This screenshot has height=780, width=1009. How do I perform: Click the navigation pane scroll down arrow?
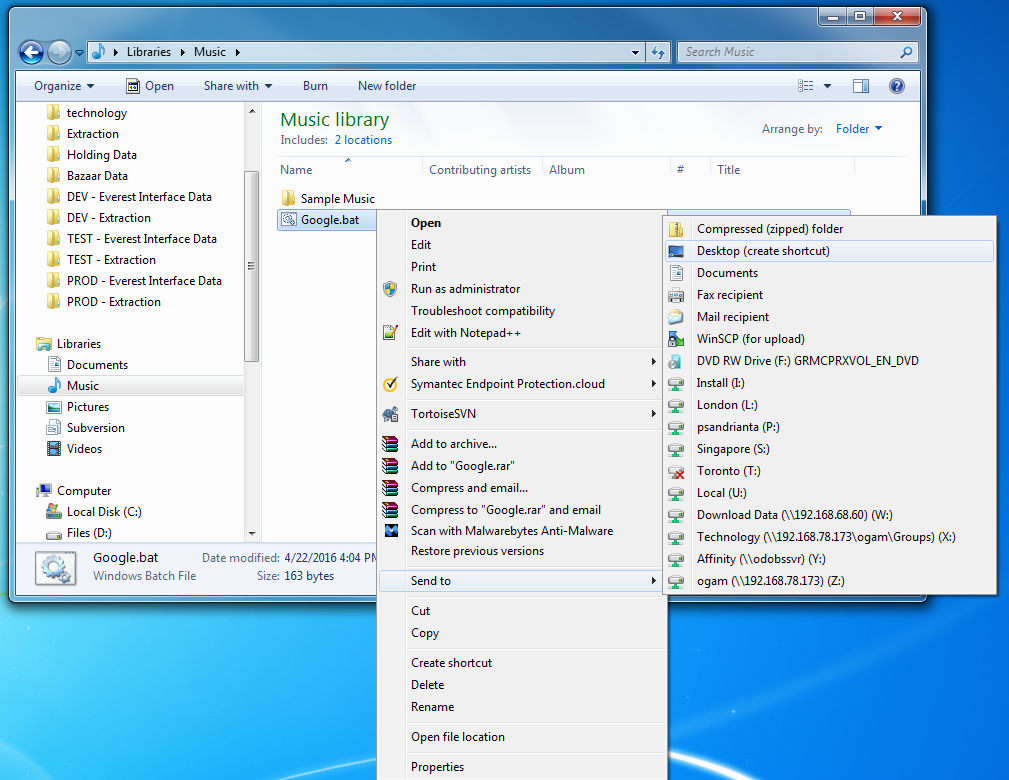click(252, 534)
